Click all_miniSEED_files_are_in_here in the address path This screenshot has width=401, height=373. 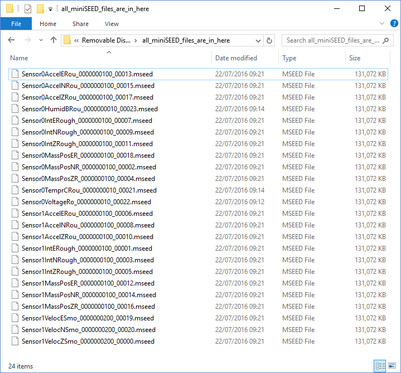(x=186, y=40)
